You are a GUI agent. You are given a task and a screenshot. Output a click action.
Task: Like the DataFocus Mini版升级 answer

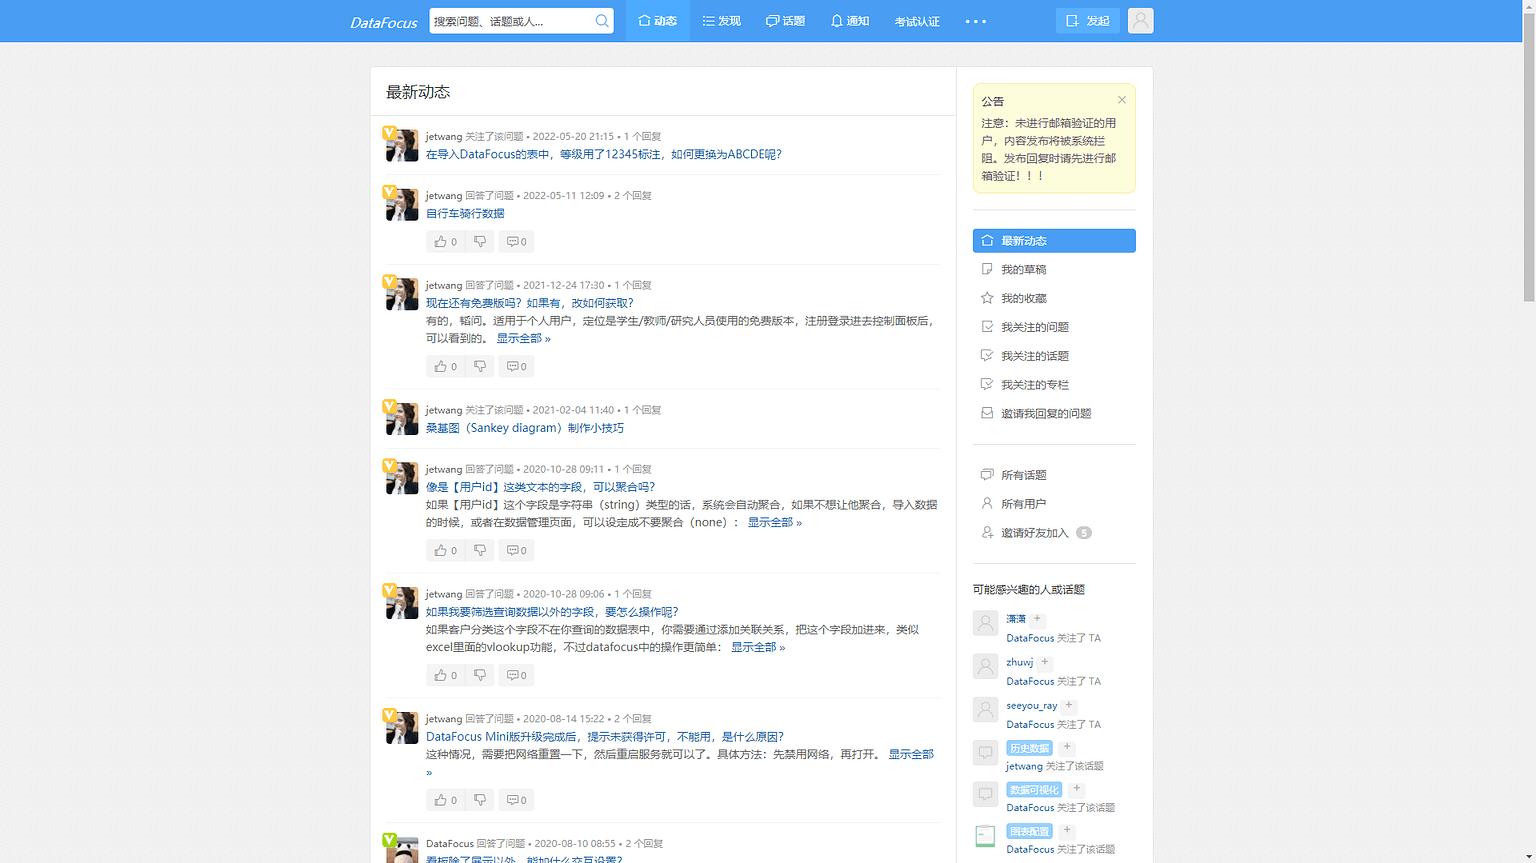coord(446,800)
